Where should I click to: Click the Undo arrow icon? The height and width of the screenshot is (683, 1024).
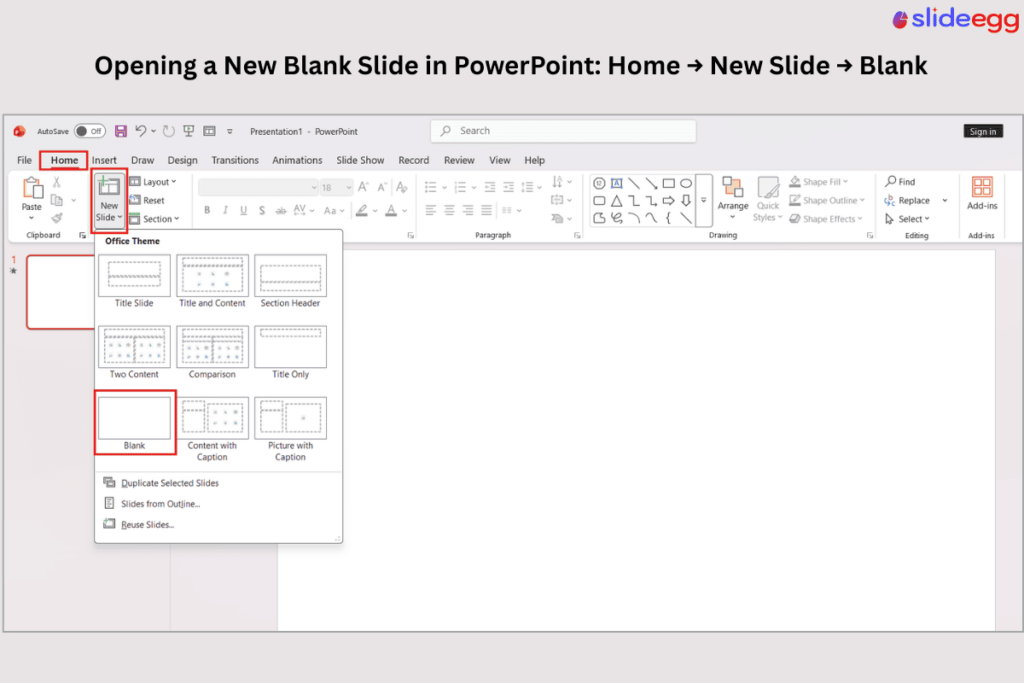click(x=140, y=131)
